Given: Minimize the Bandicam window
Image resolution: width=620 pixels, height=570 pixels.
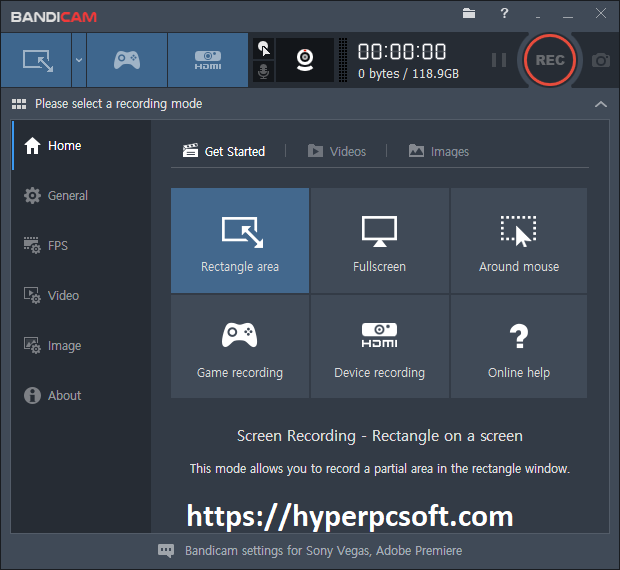Looking at the screenshot, I should point(568,14).
